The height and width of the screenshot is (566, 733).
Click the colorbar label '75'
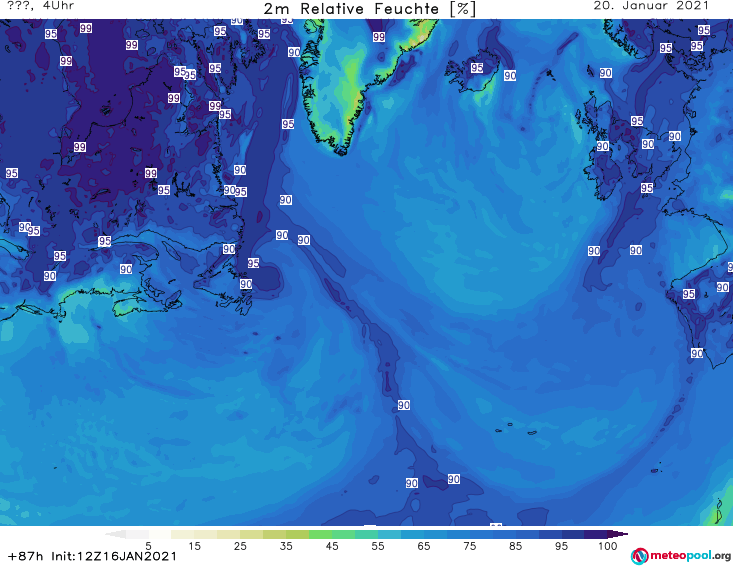[x=469, y=546]
